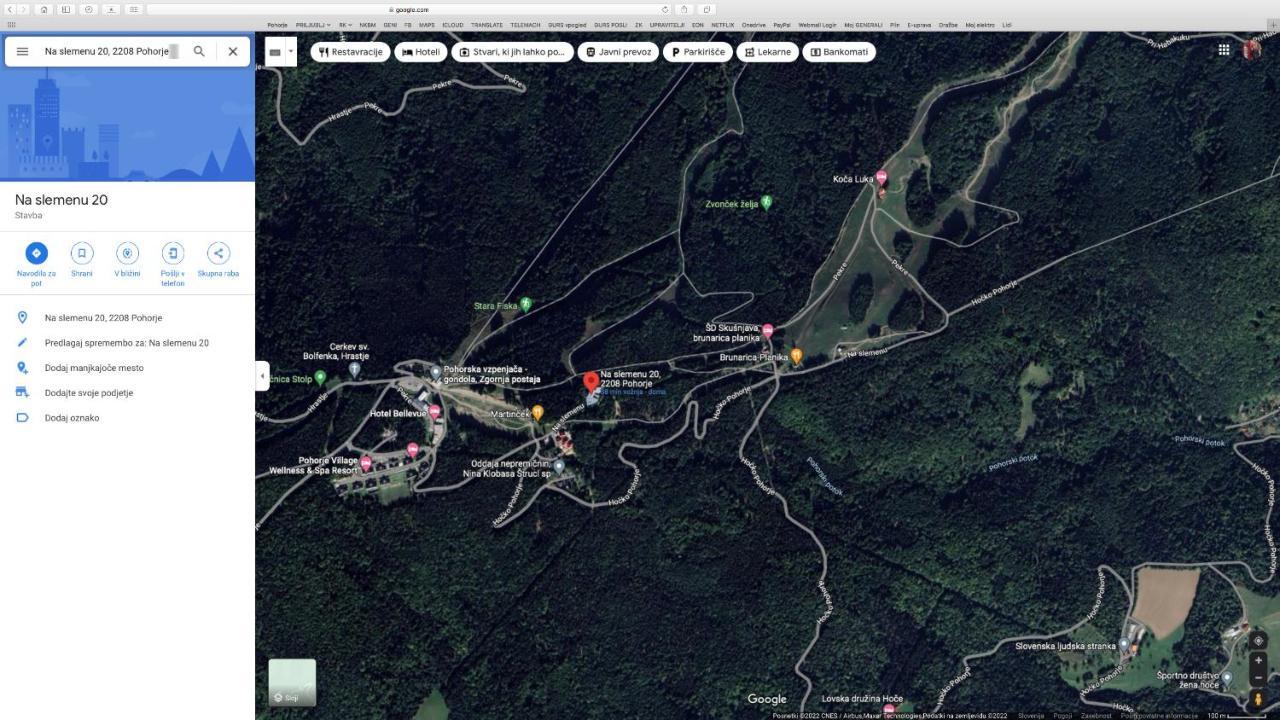Filter by Parkirišče chip

pyautogui.click(x=697, y=52)
